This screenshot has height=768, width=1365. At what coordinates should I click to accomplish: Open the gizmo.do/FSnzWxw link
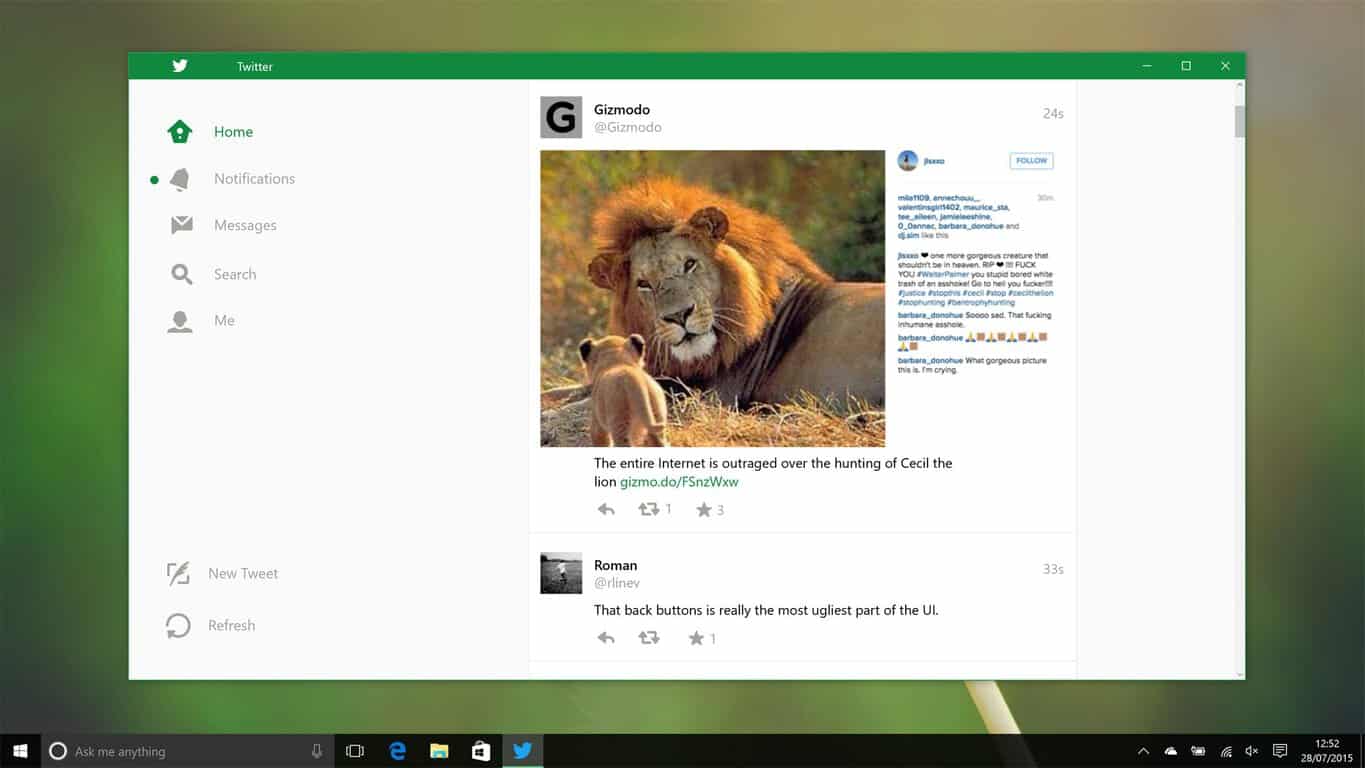tap(679, 482)
